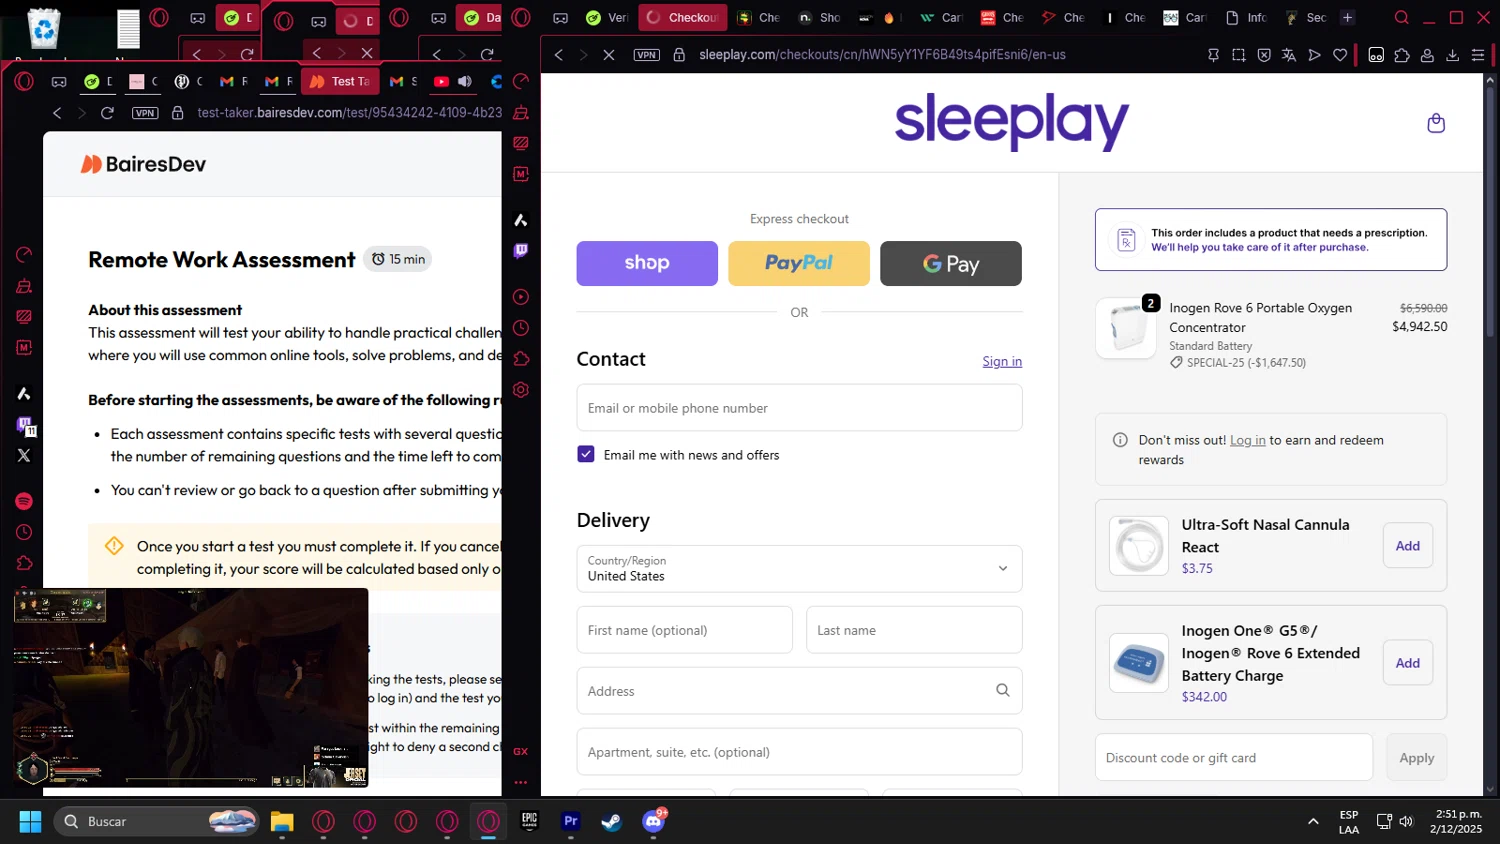Open Spotify in the left sidebar

(24, 501)
